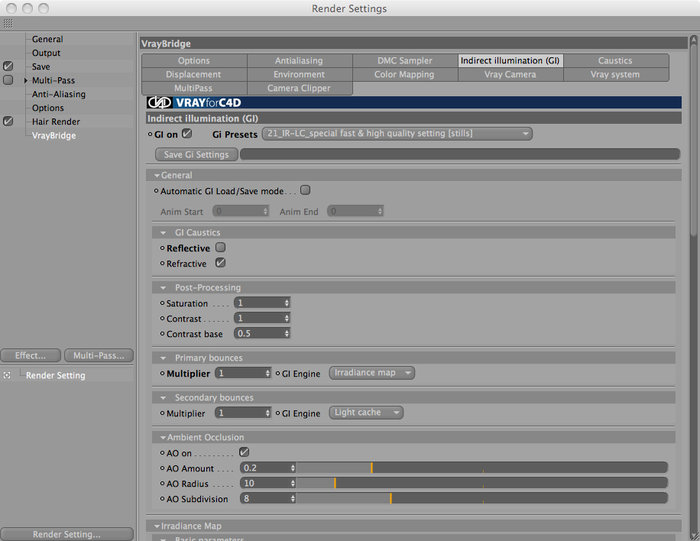
Task: Open the Antialiasing tab
Action: pos(299,61)
